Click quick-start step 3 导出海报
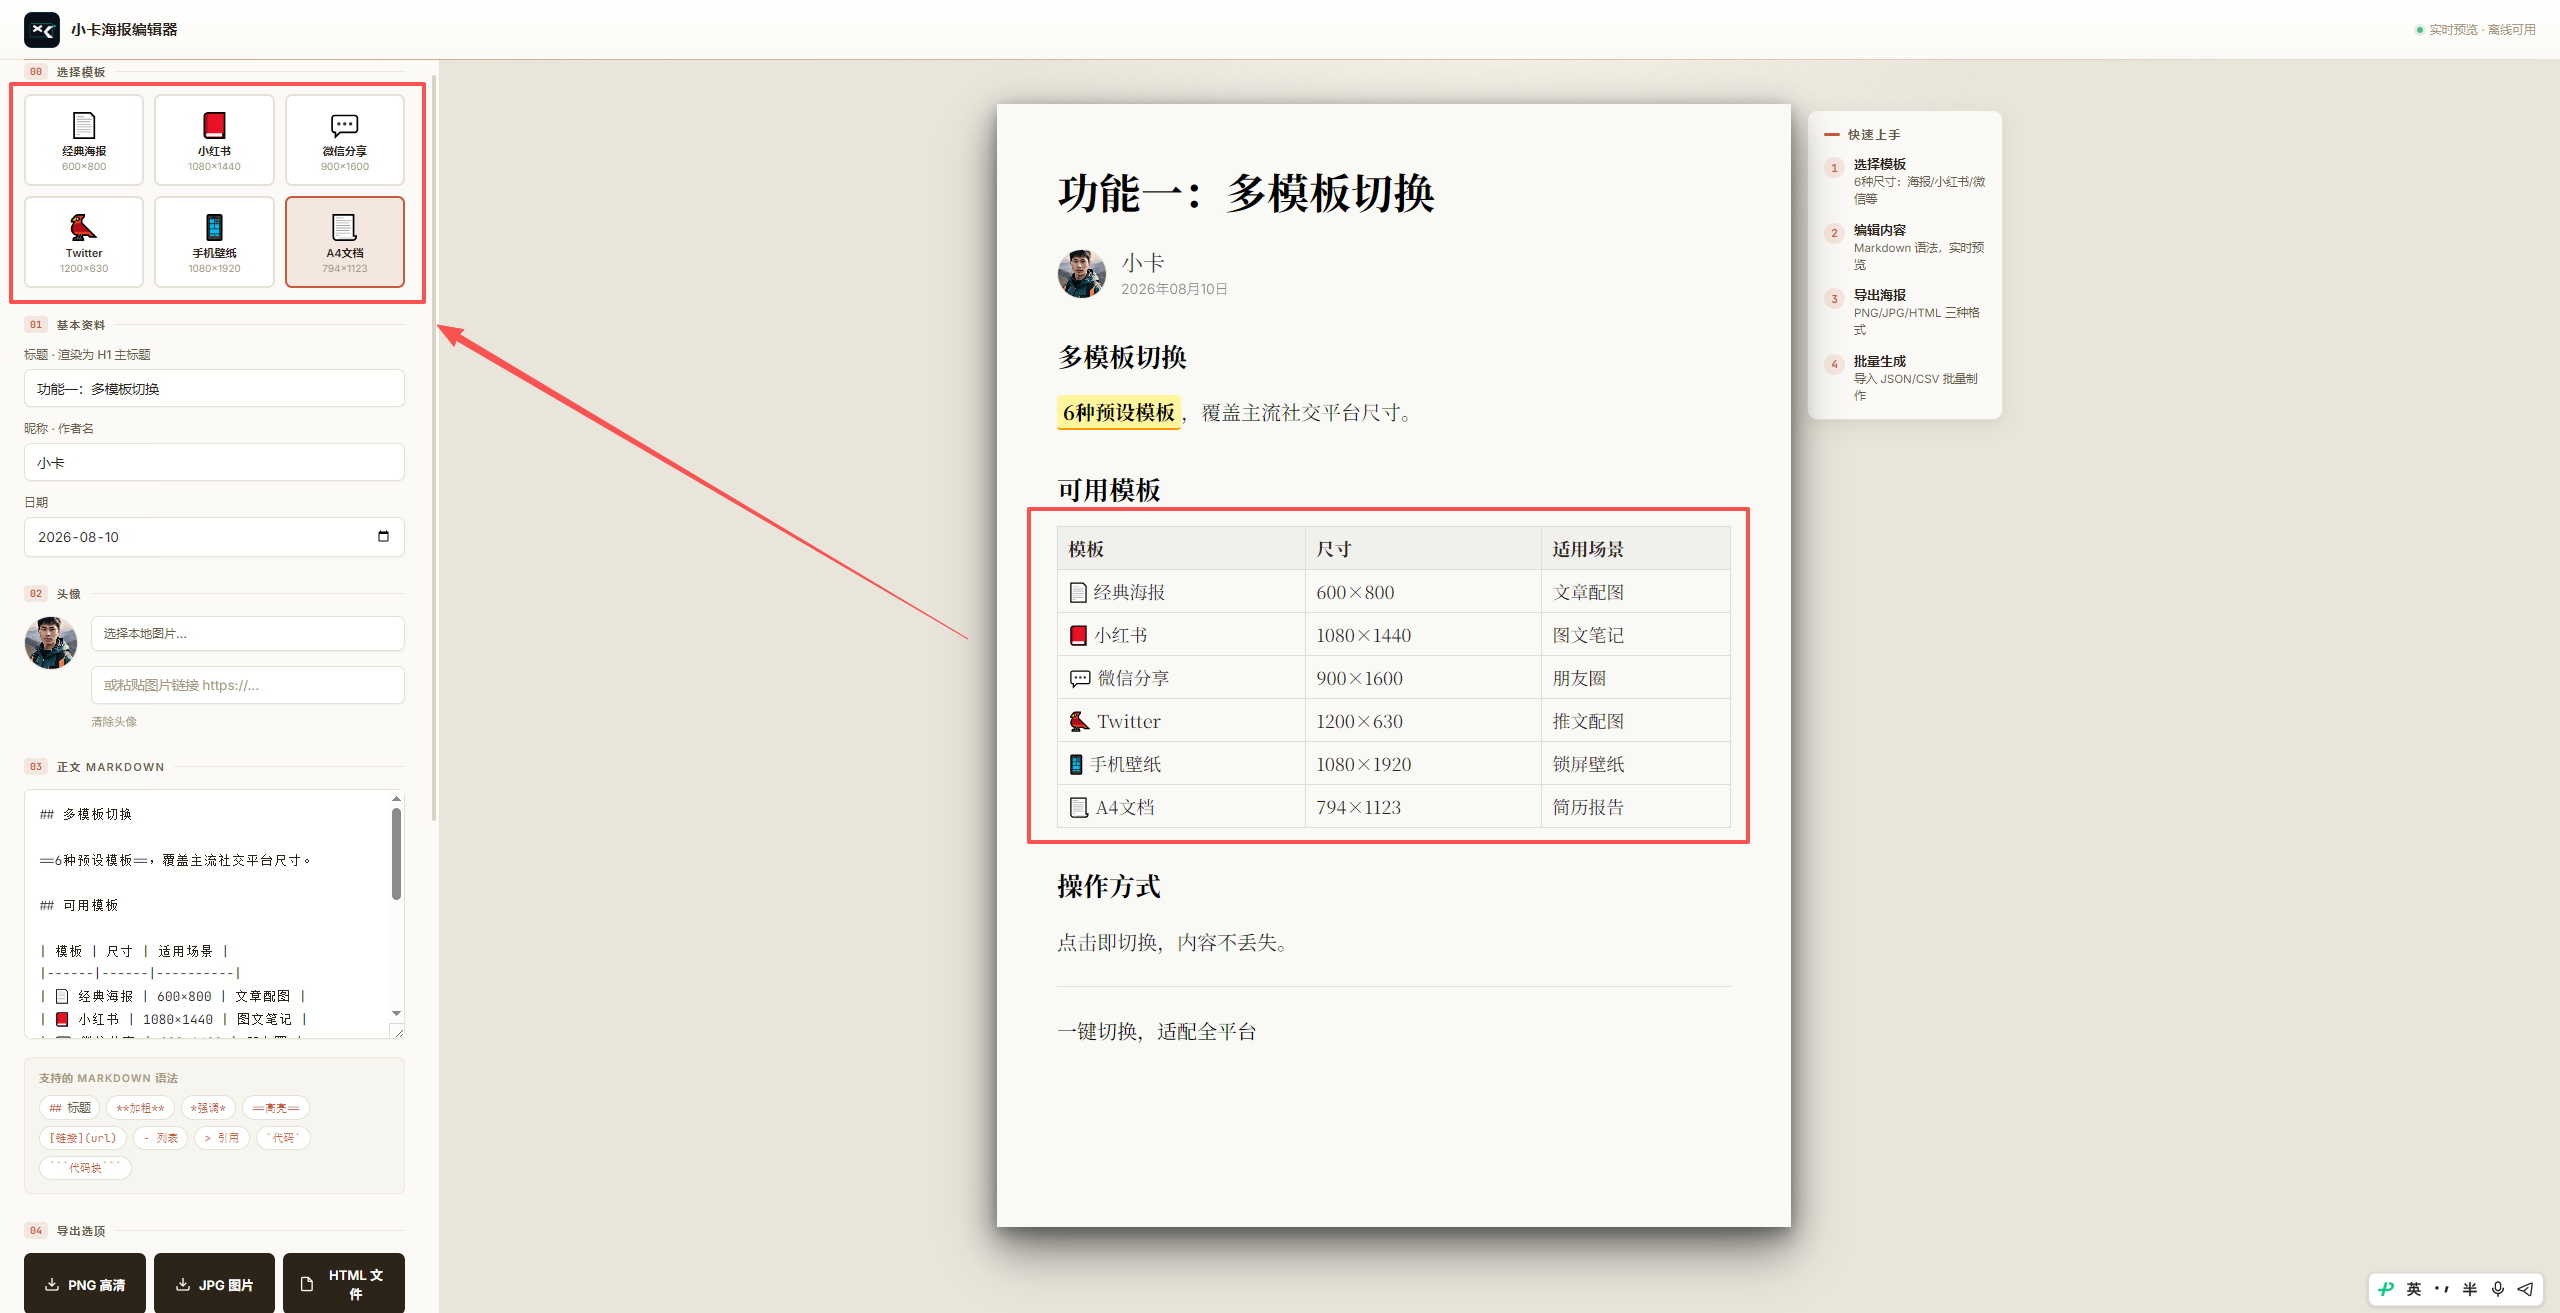 pyautogui.click(x=1905, y=312)
